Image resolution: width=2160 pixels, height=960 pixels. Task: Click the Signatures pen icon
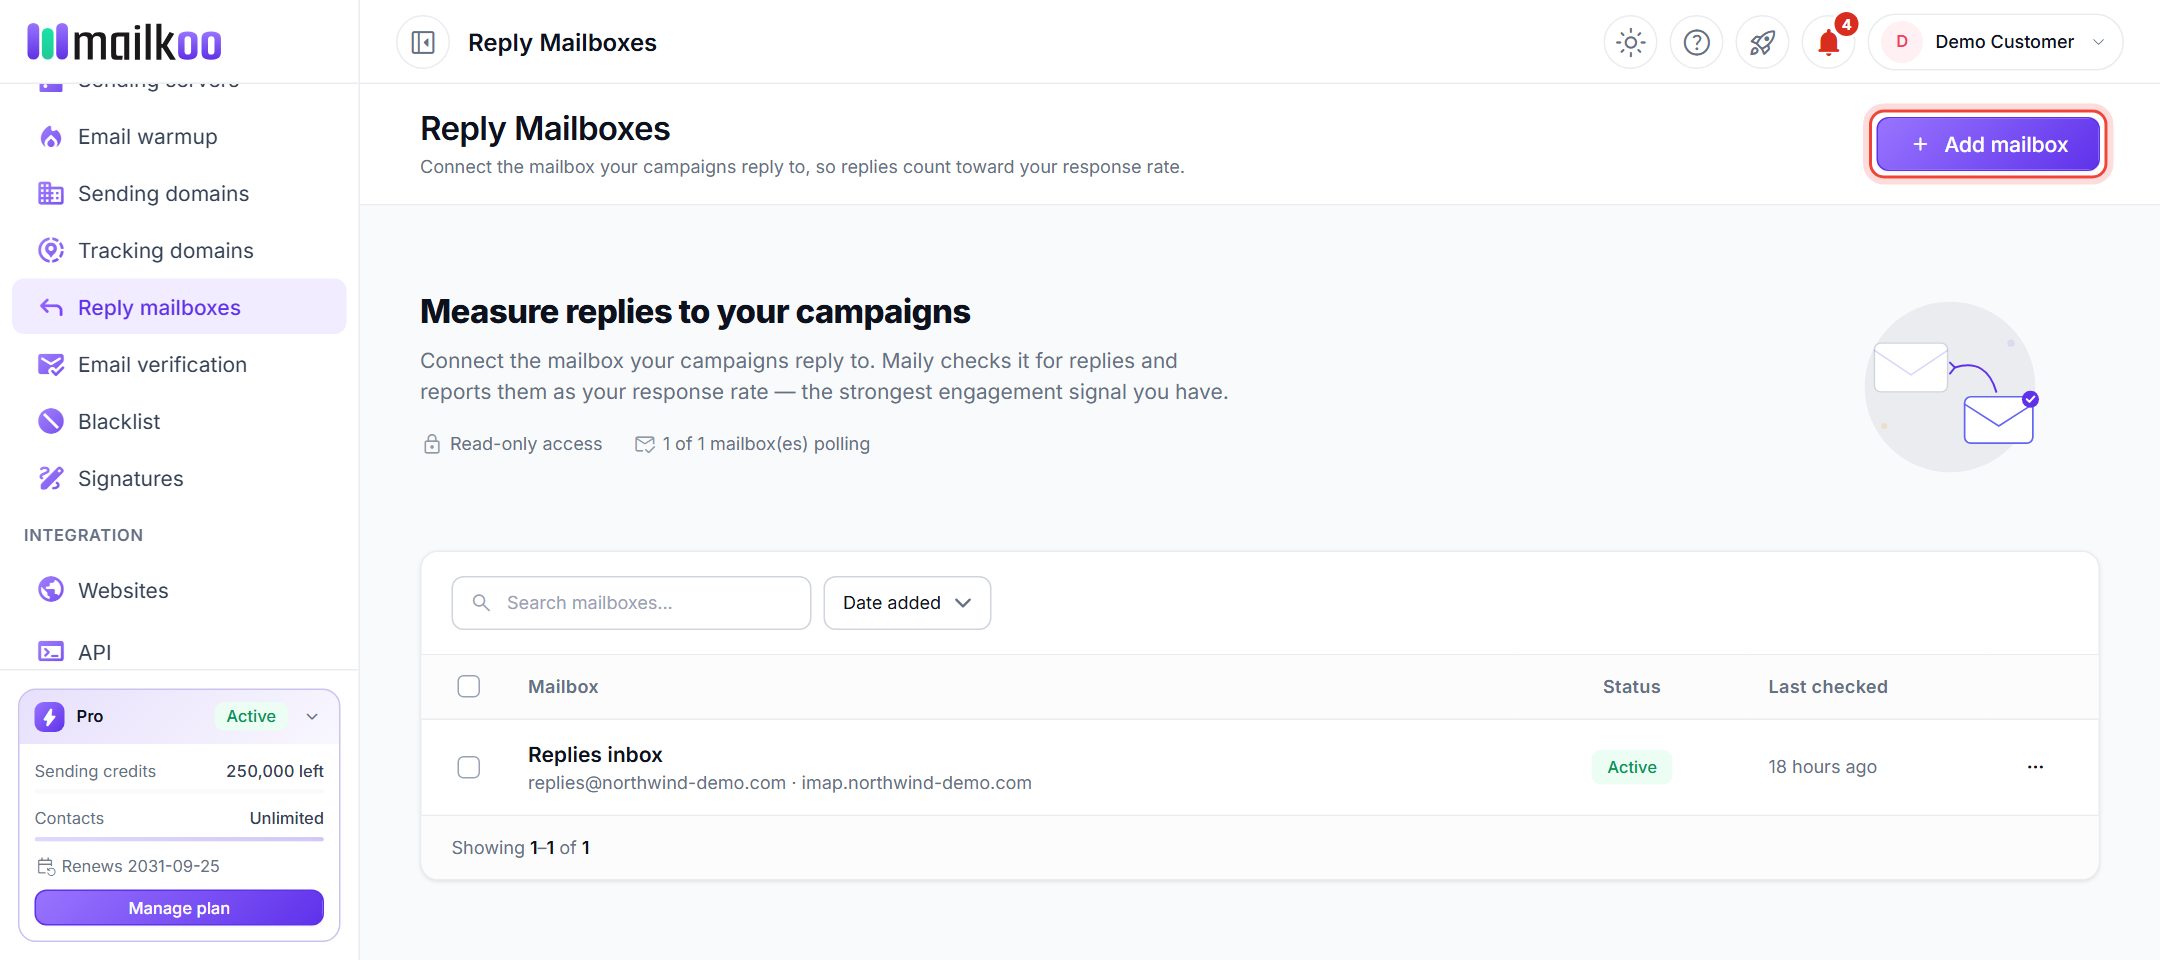[51, 479]
